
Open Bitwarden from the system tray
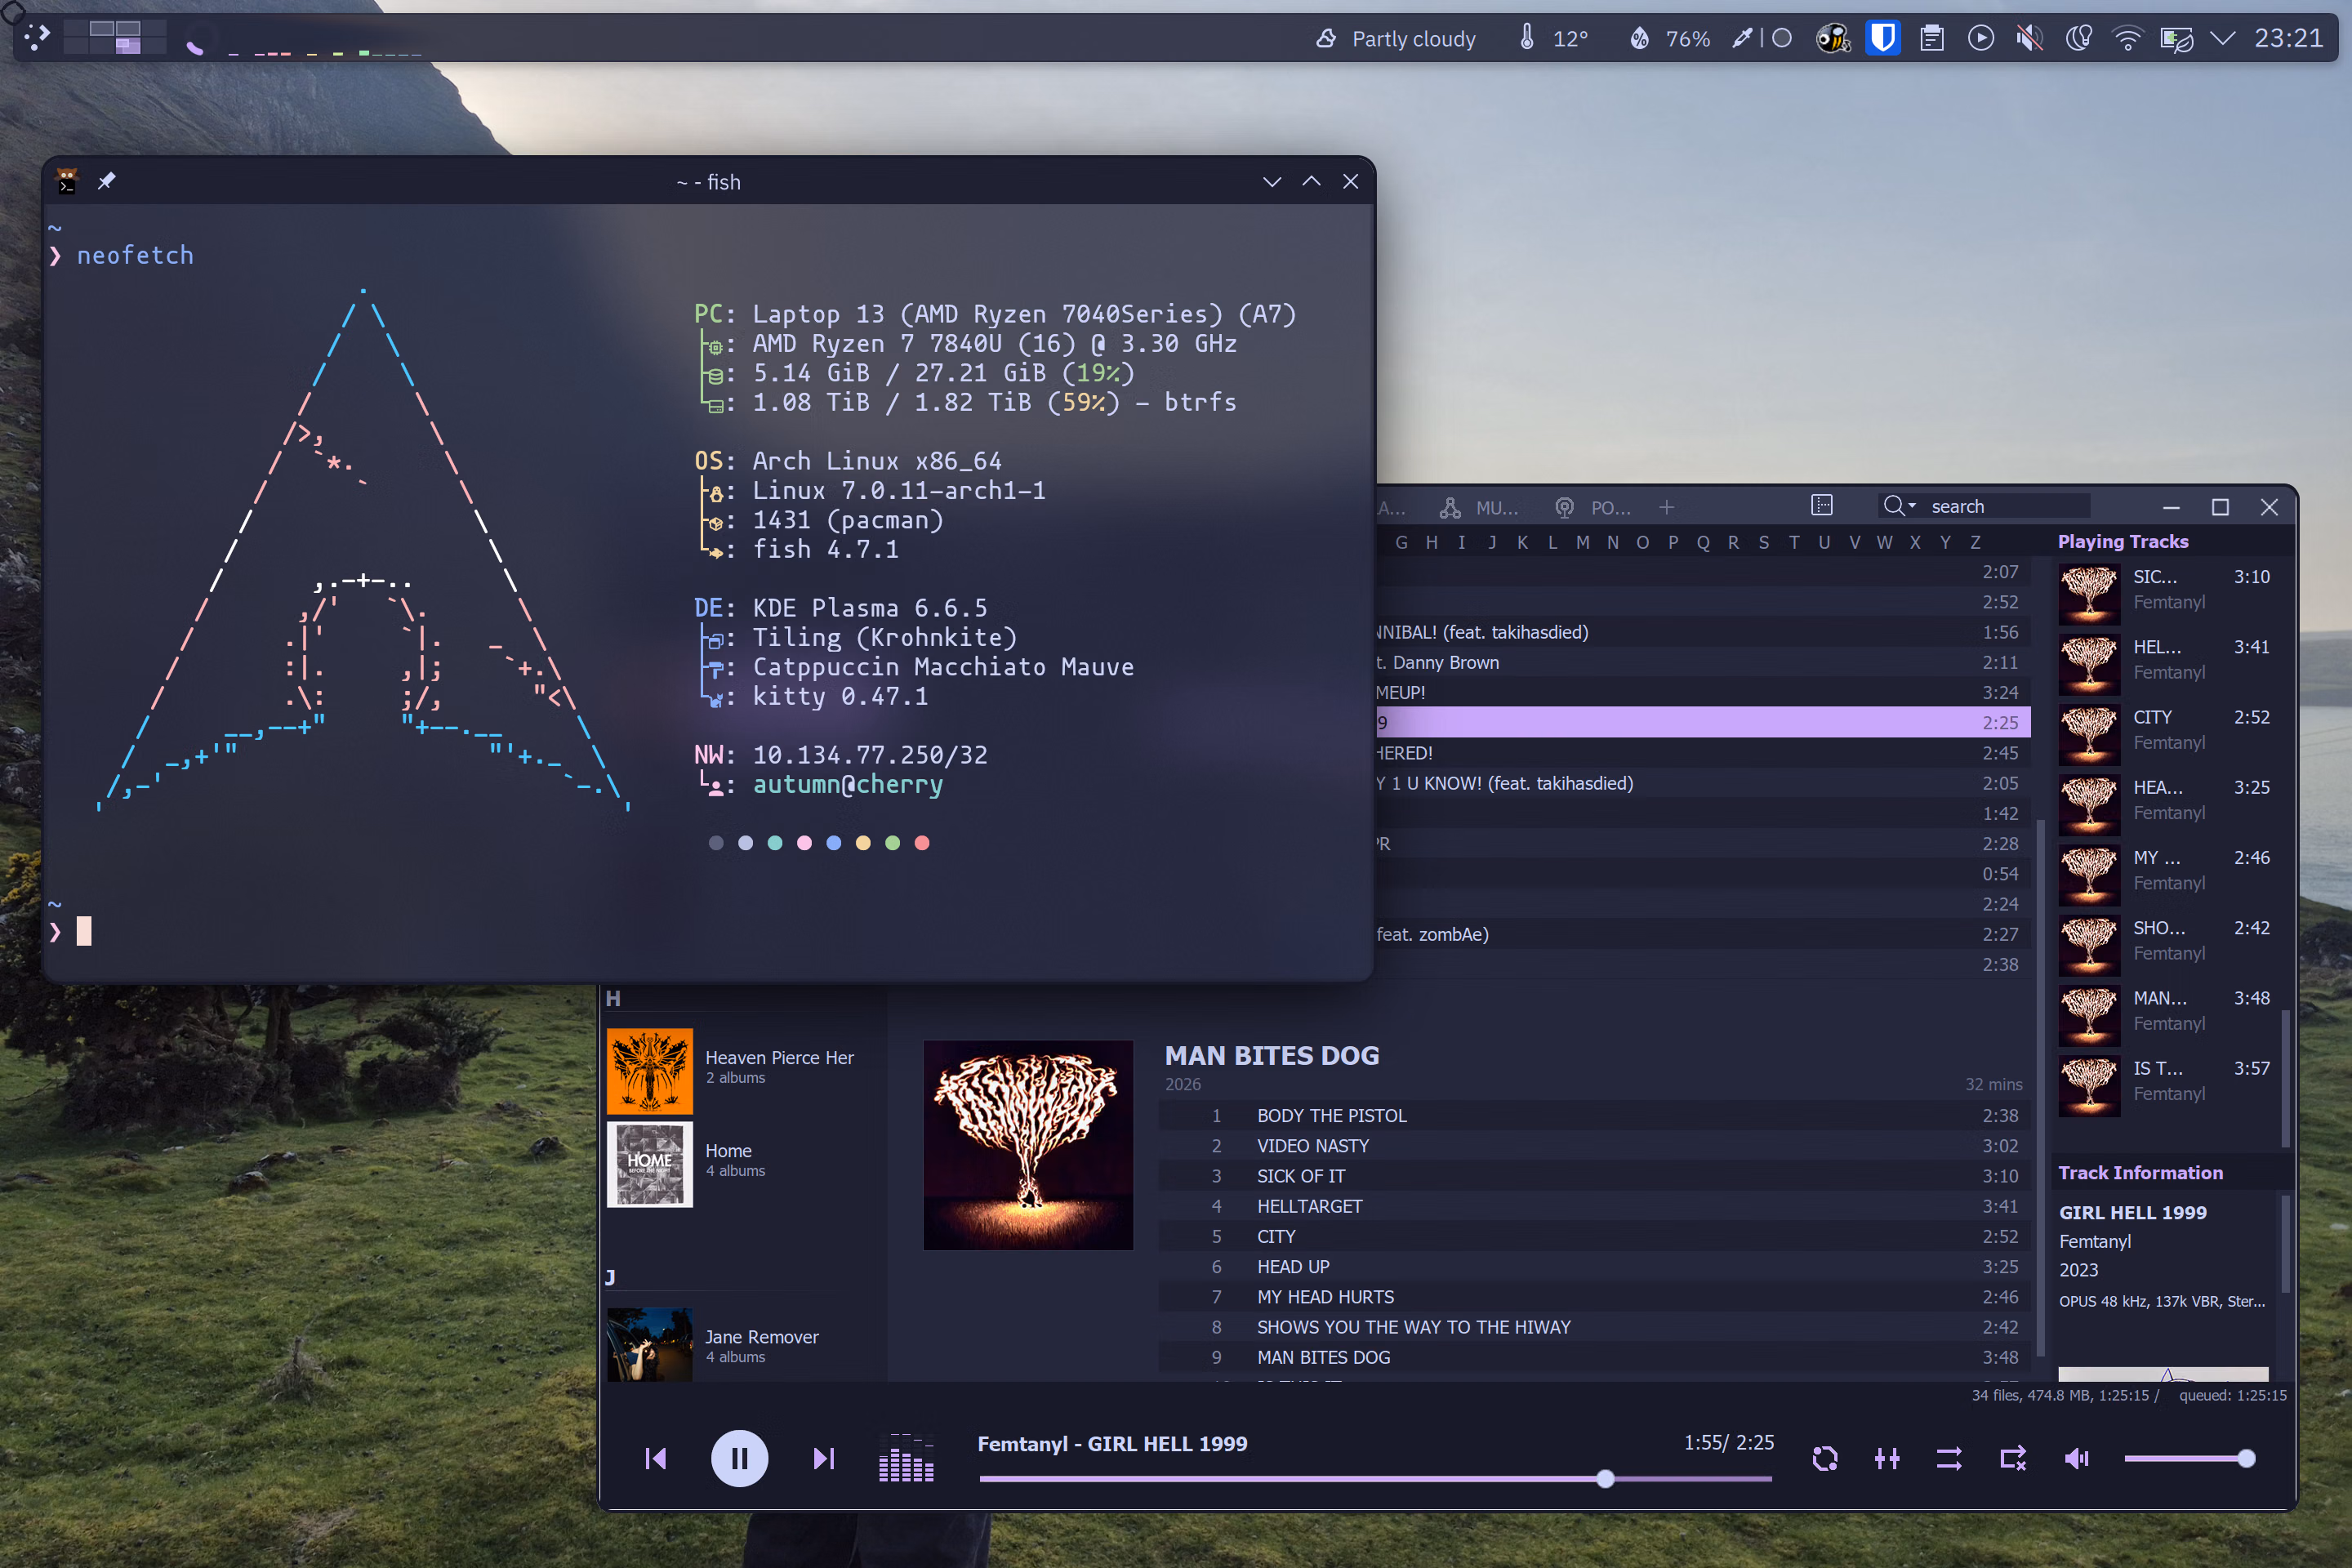pos(1883,38)
